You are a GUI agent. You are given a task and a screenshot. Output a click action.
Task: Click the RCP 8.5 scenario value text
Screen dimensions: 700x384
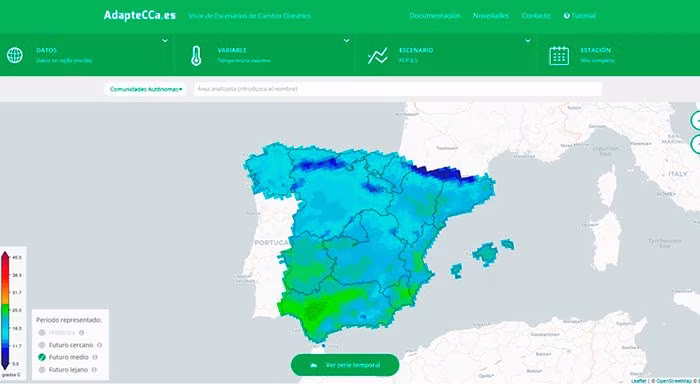pos(408,60)
